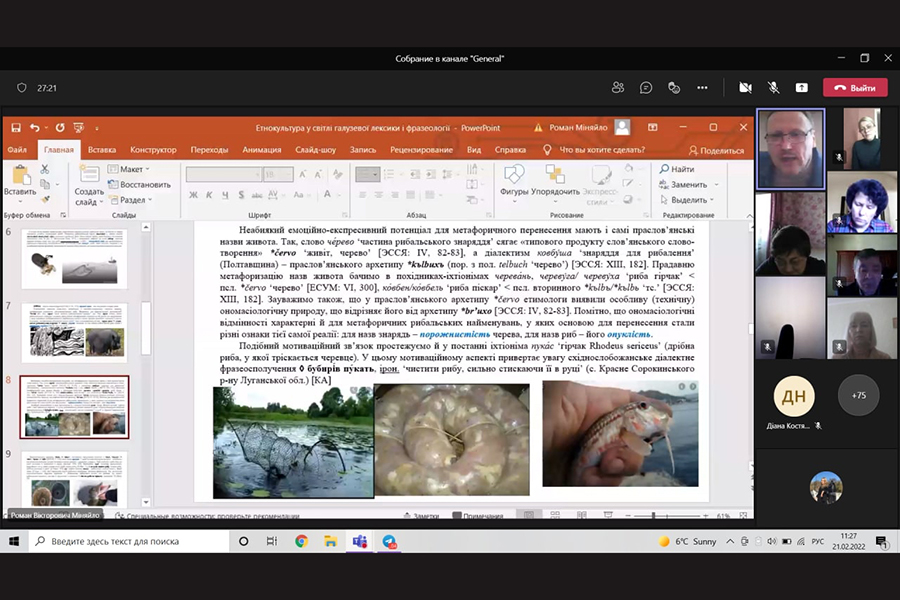
Task: Open the meeting chat
Action: 646,88
